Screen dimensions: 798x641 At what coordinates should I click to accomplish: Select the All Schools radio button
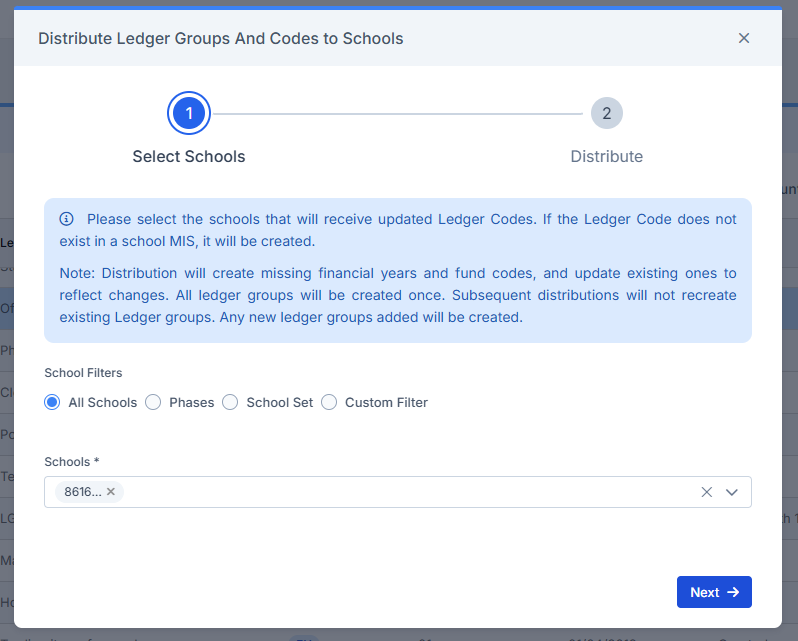pos(52,402)
